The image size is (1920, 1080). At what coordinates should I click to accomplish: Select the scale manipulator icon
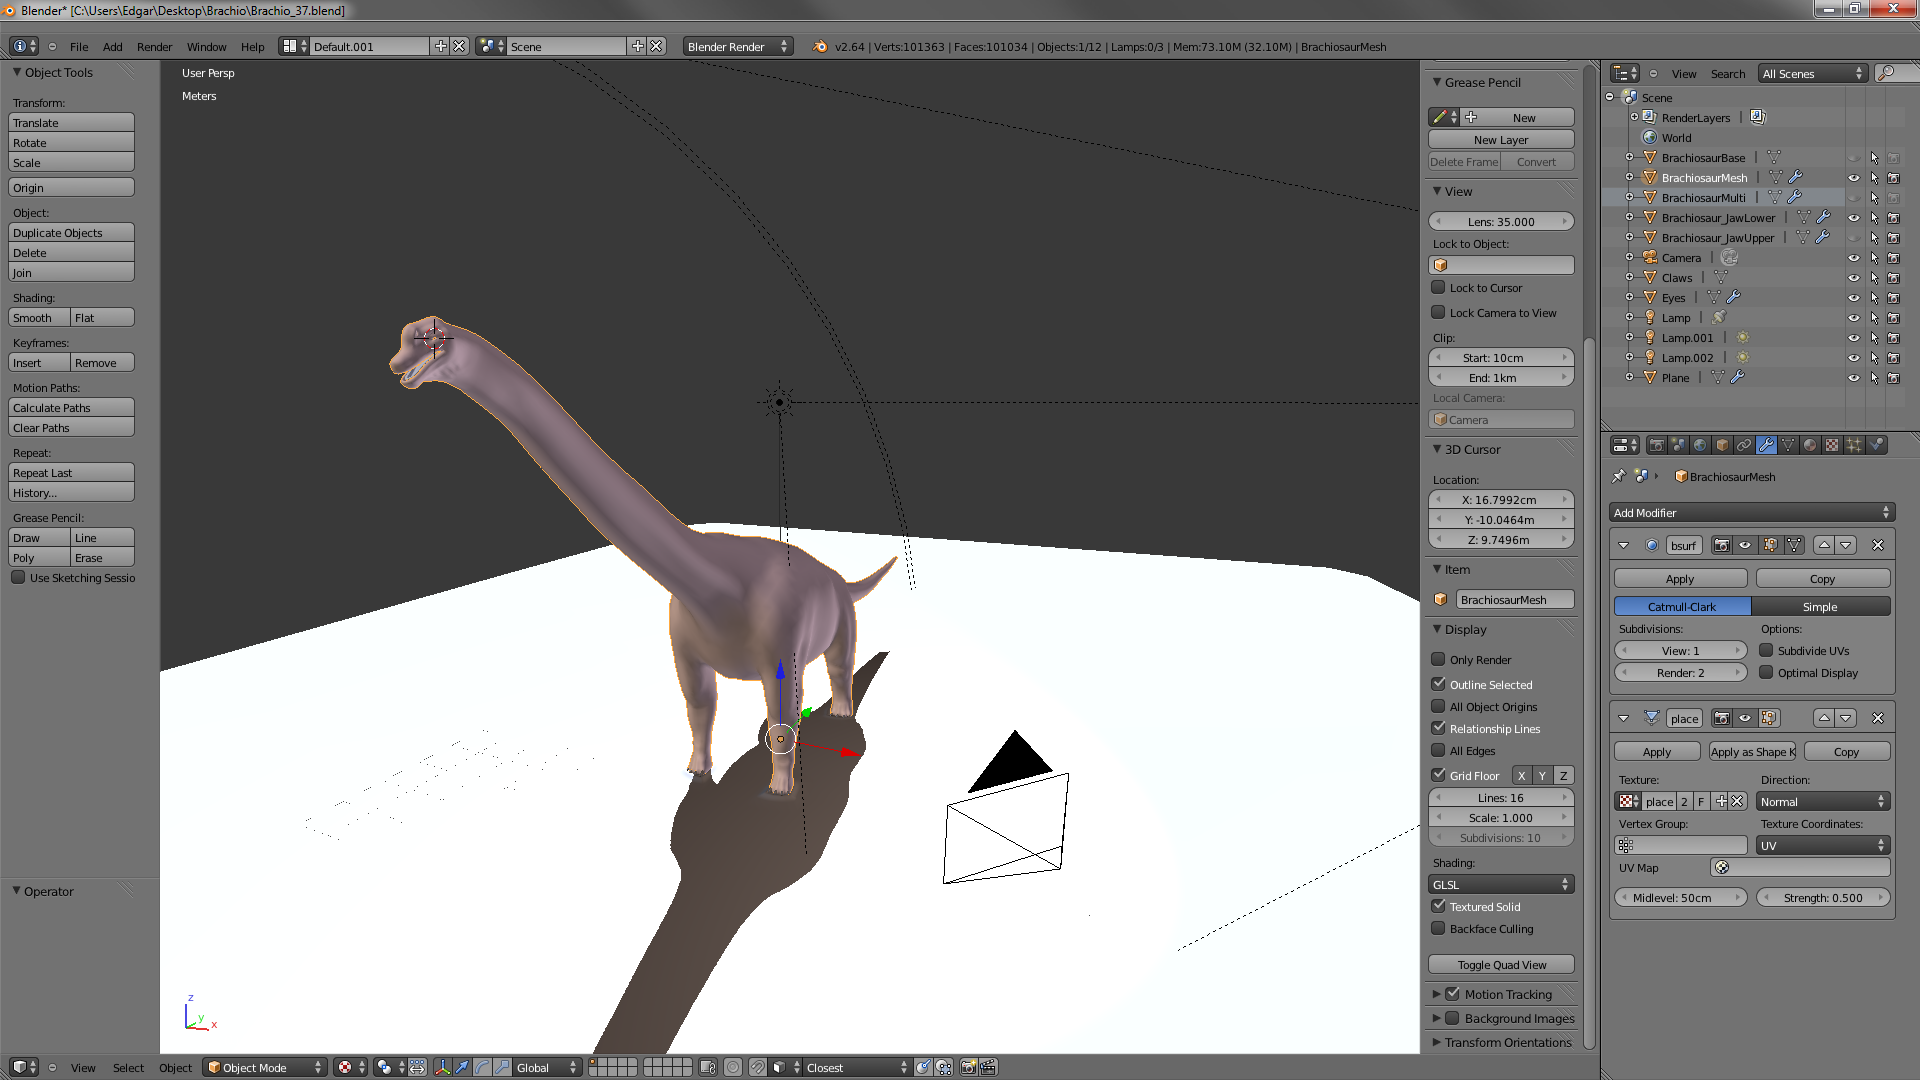click(x=502, y=1067)
